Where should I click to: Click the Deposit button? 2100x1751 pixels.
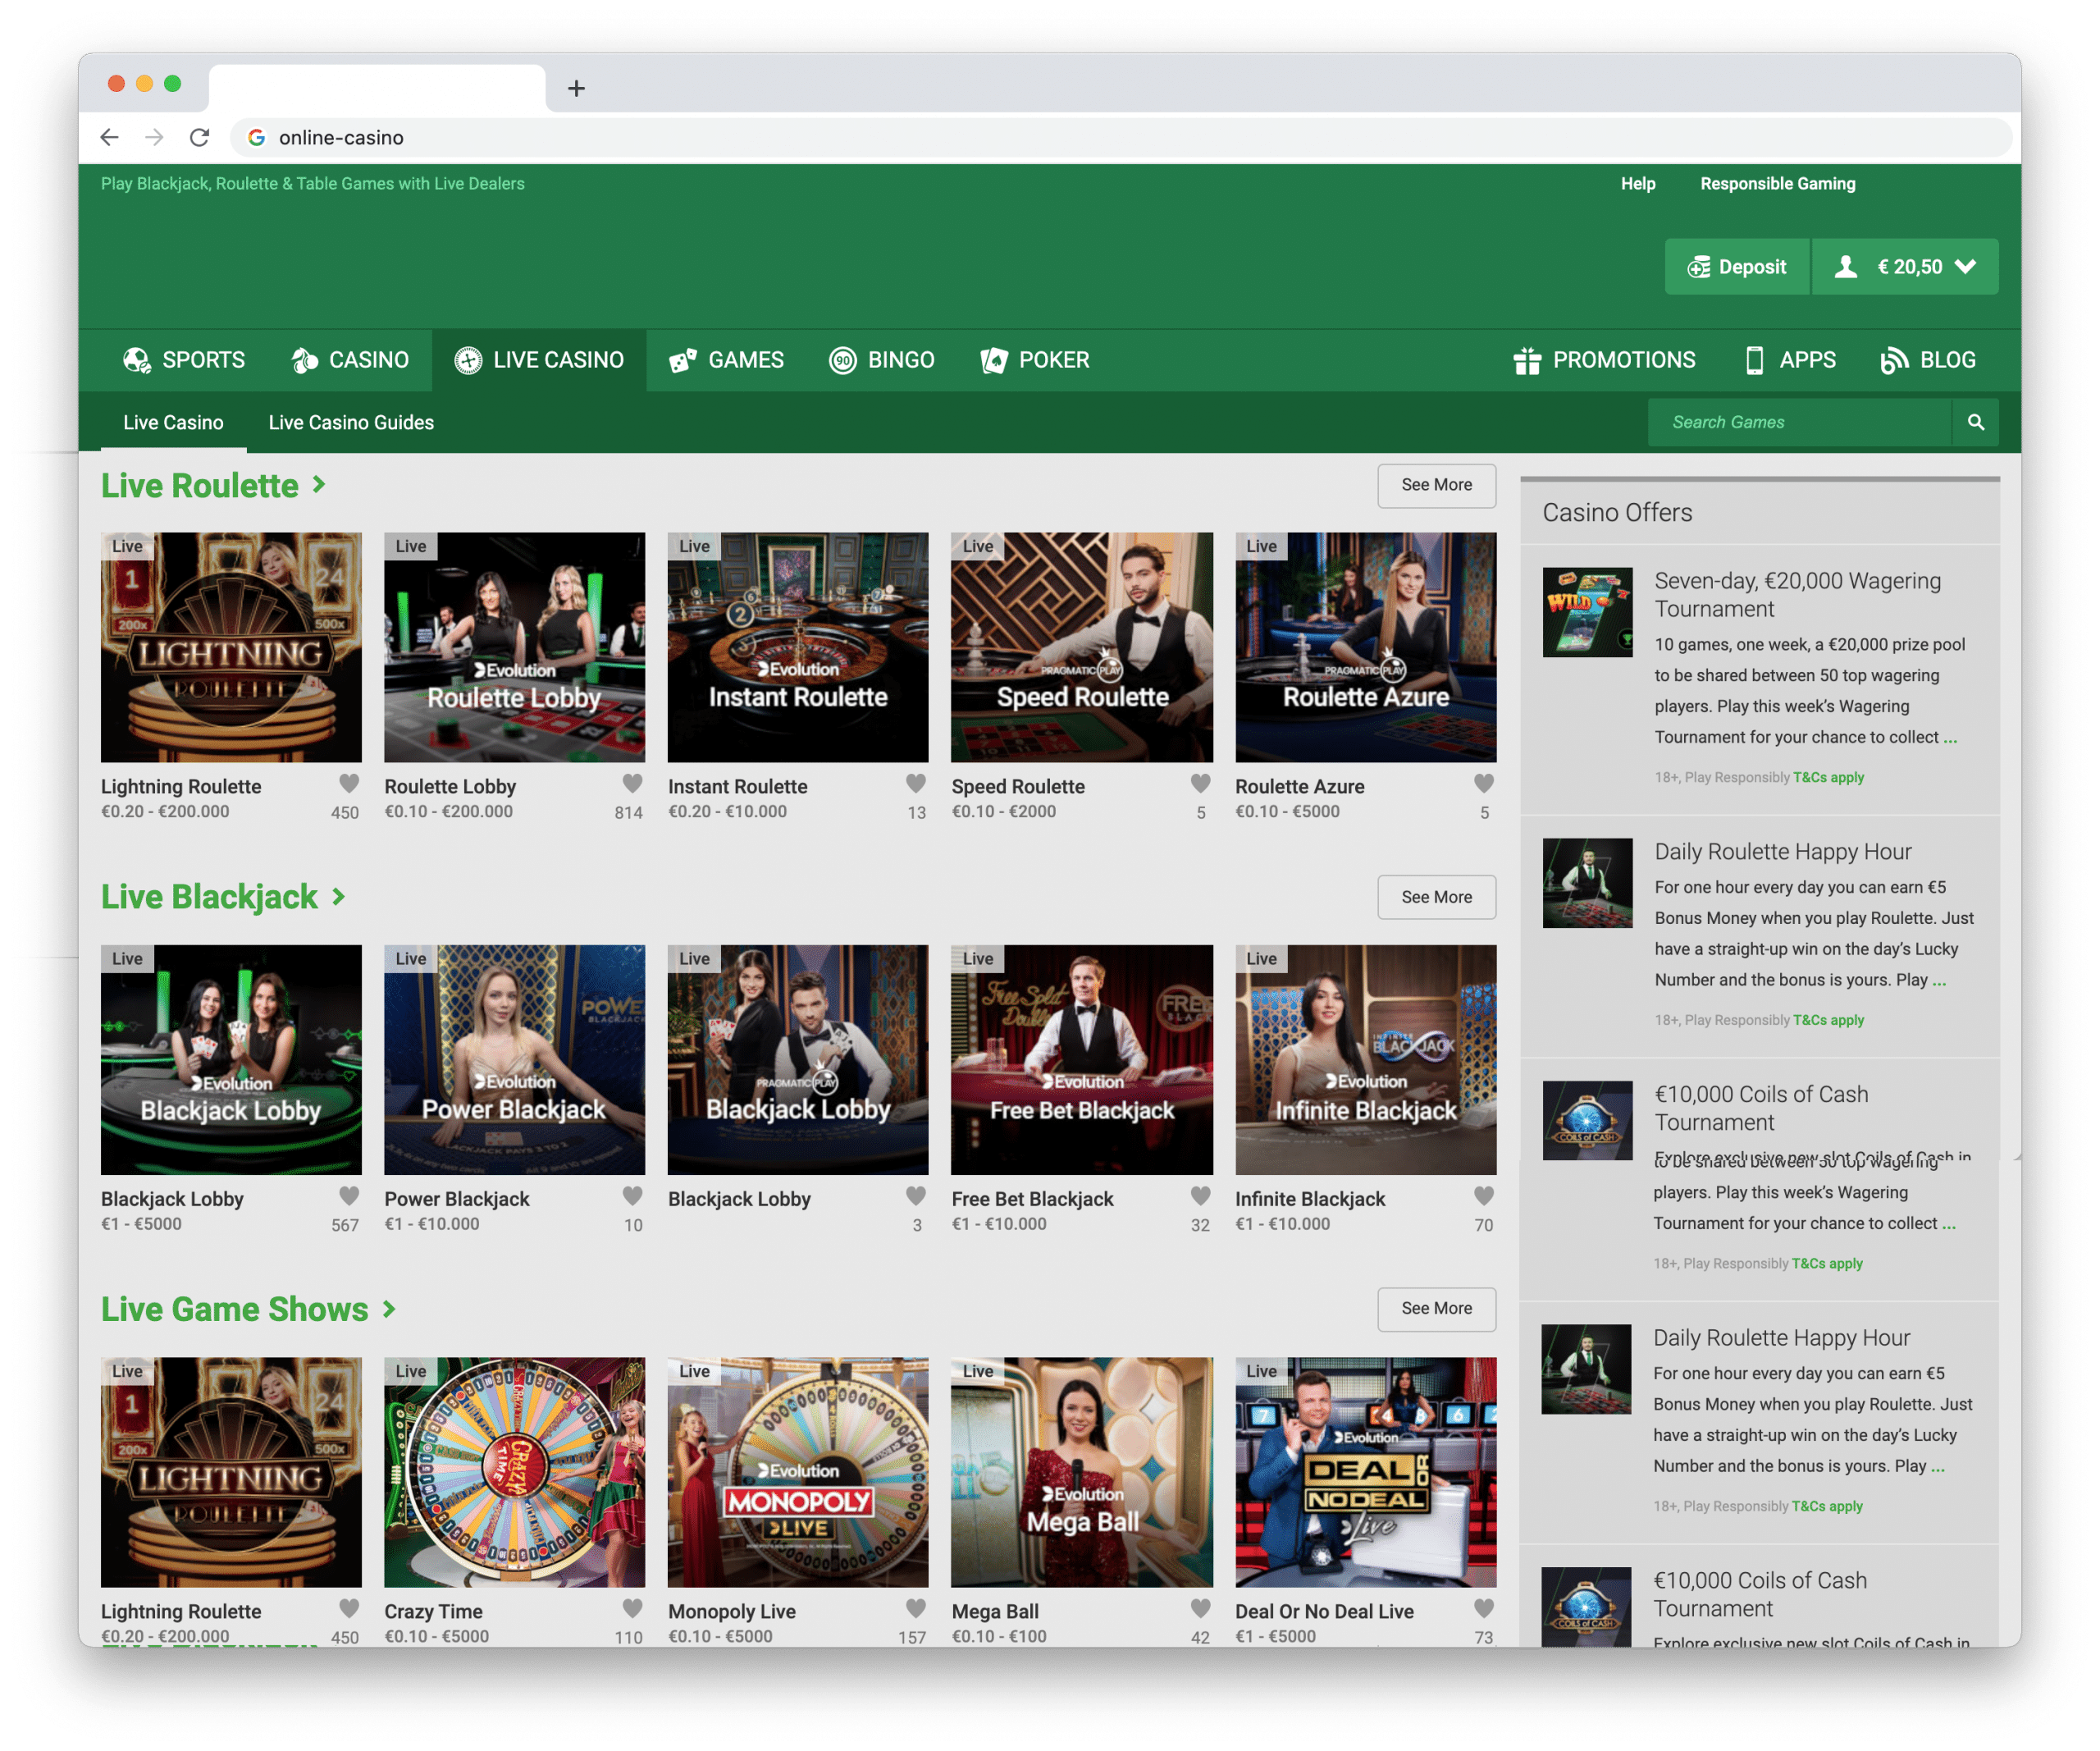pos(1737,267)
